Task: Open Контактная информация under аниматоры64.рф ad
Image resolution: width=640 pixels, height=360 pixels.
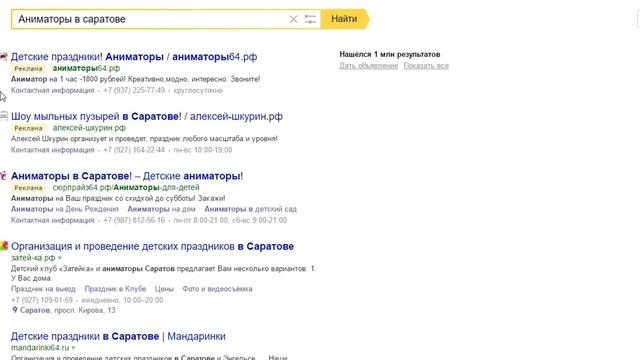Action: click(x=52, y=90)
